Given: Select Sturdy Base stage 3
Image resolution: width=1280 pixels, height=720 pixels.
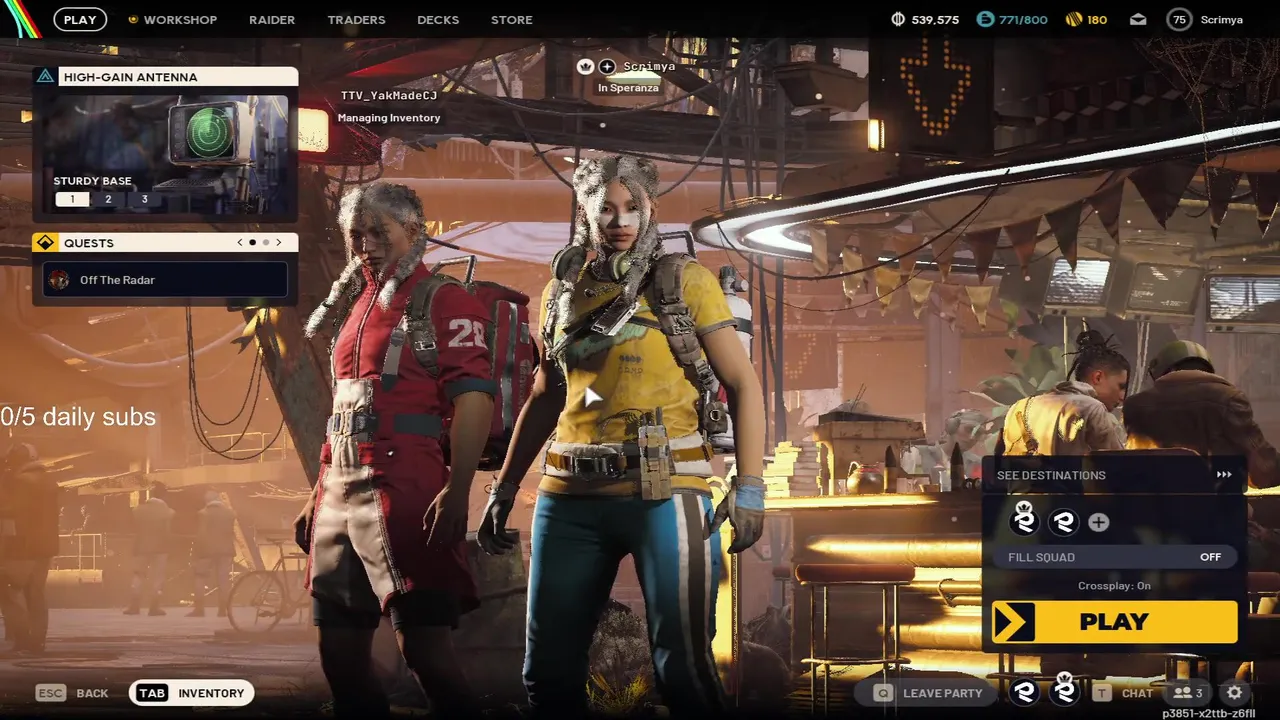Looking at the screenshot, I should pyautogui.click(x=144, y=199).
